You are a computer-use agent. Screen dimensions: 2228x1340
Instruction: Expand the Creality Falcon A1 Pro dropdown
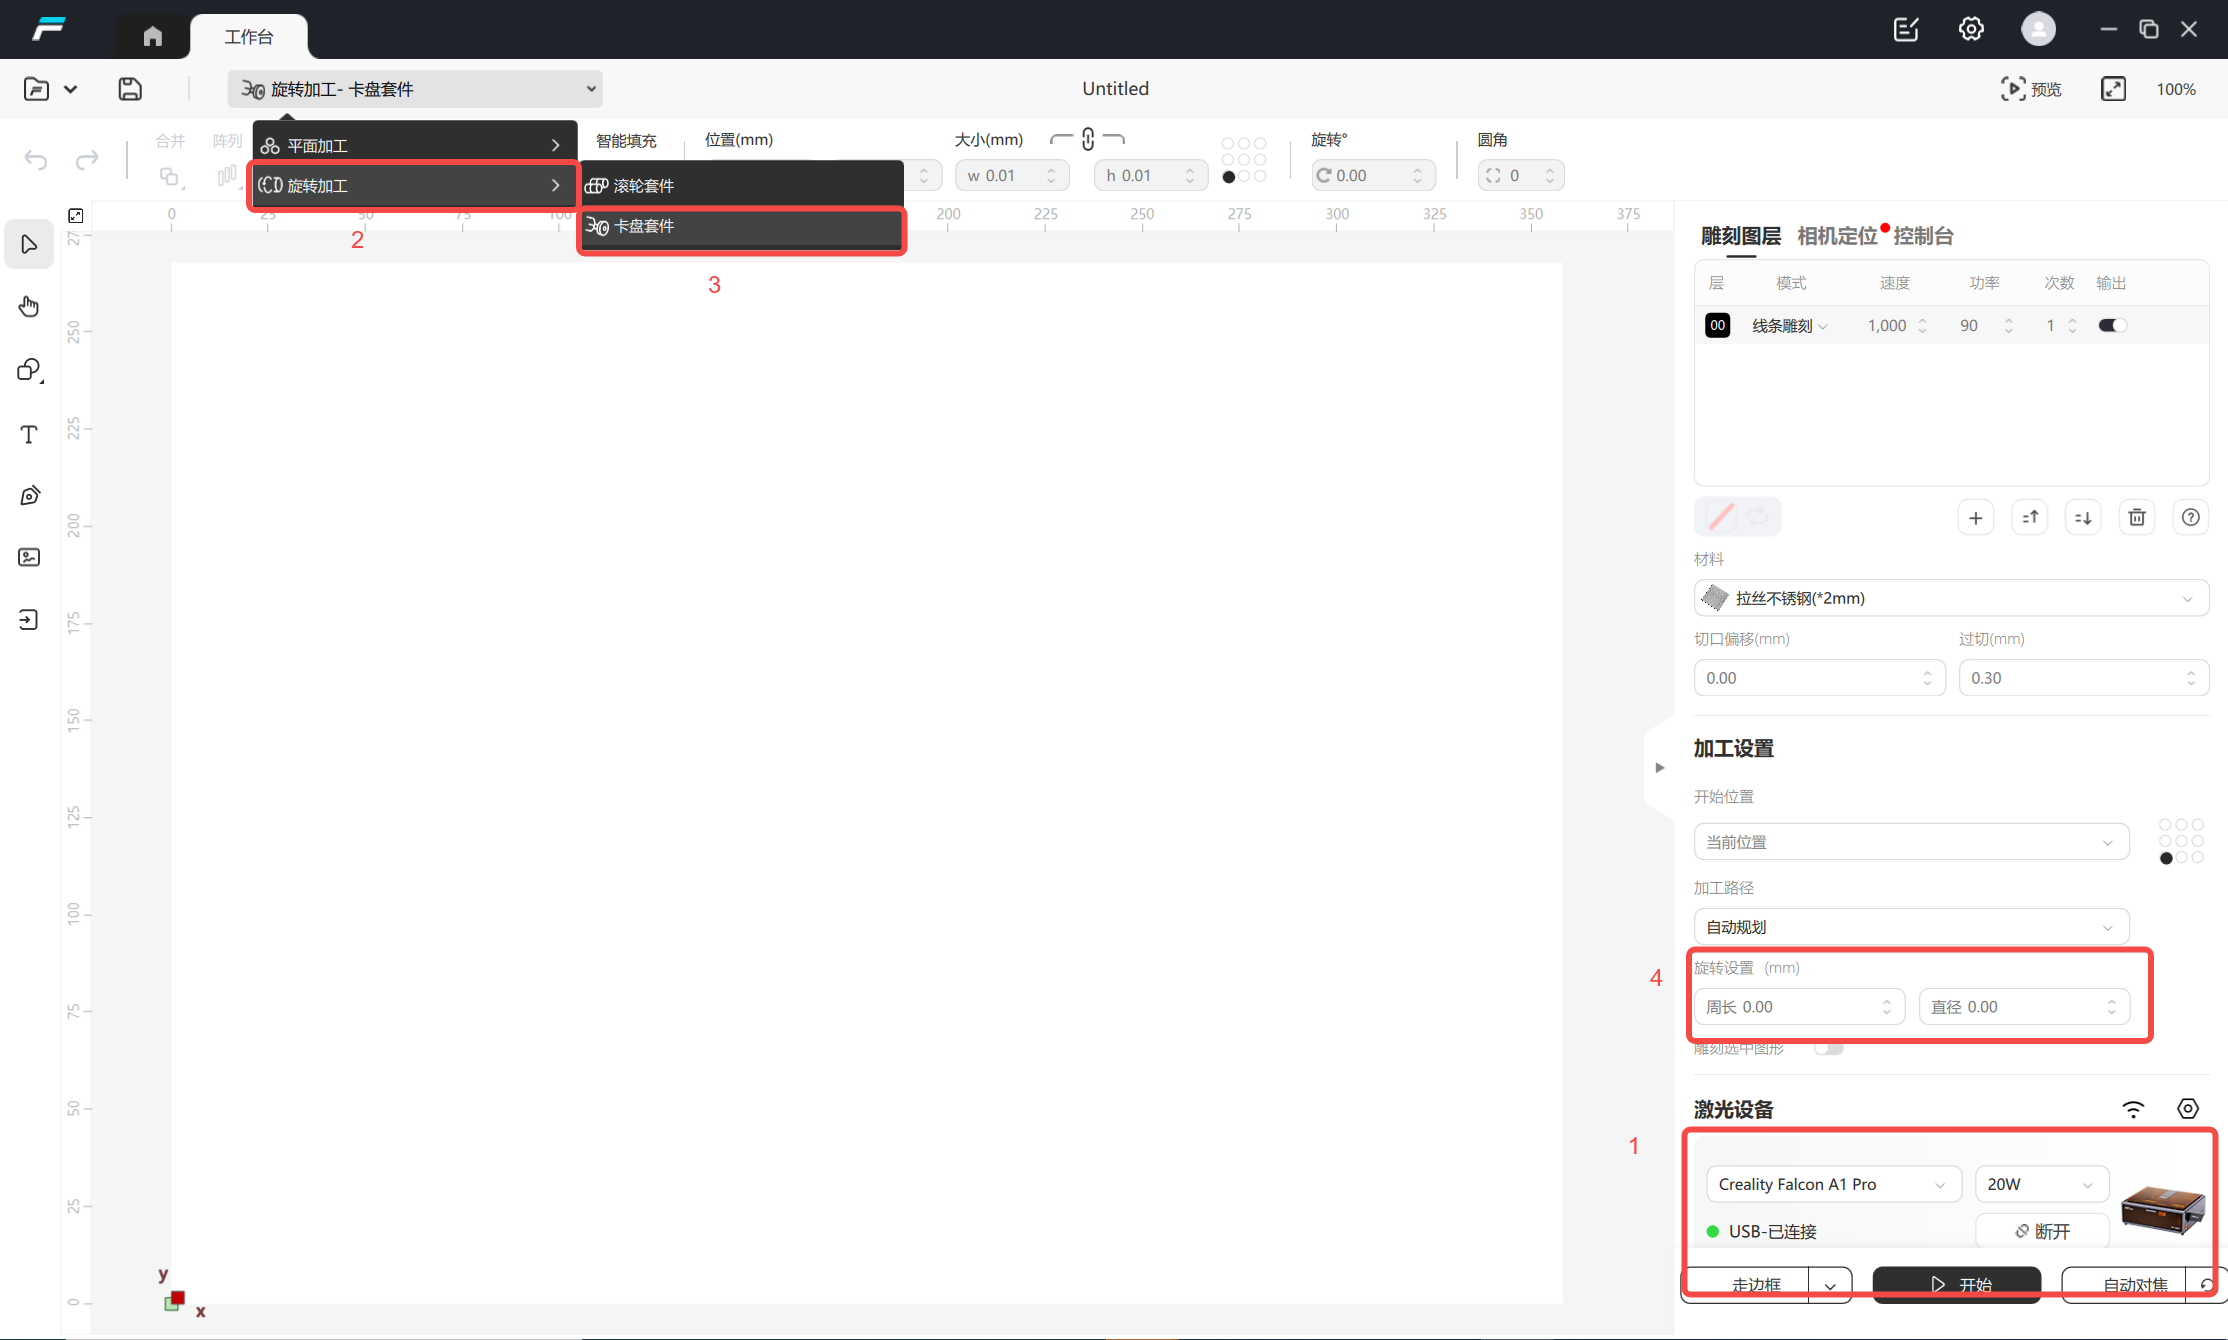pyautogui.click(x=1832, y=1184)
